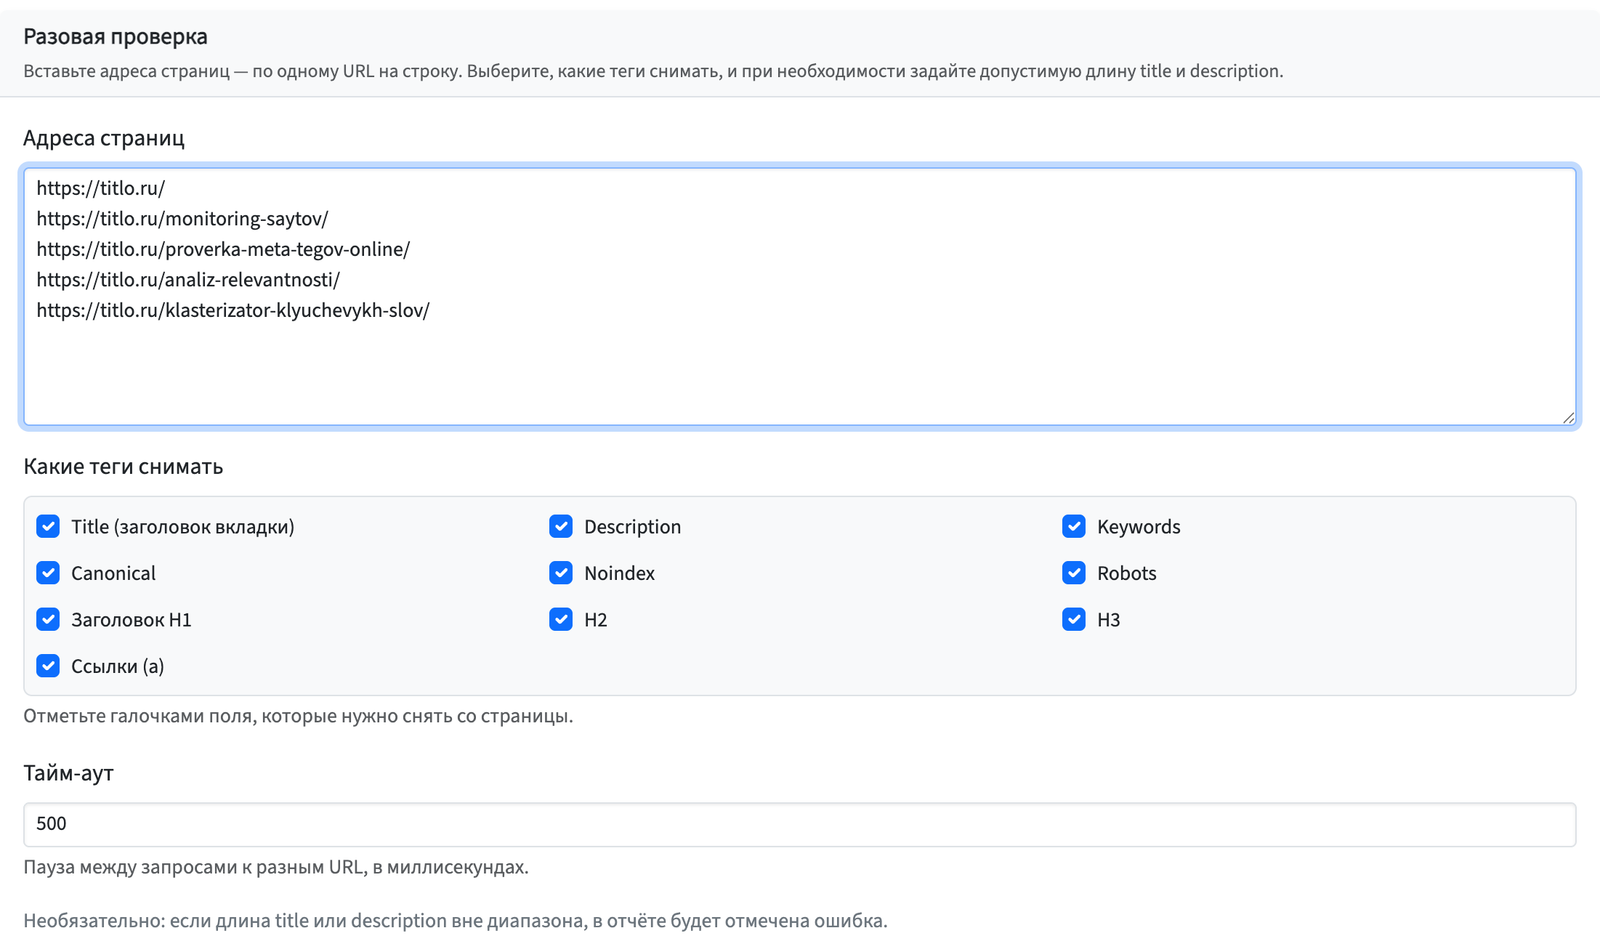Uncheck the Title (заголовок вкладки) checkbox
This screenshot has height=939, width=1600.
click(48, 526)
